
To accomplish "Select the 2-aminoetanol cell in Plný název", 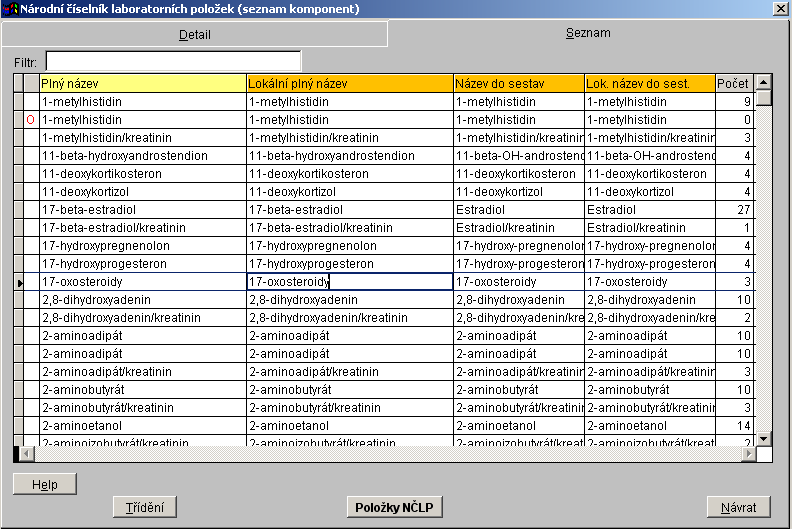I will [x=143, y=426].
